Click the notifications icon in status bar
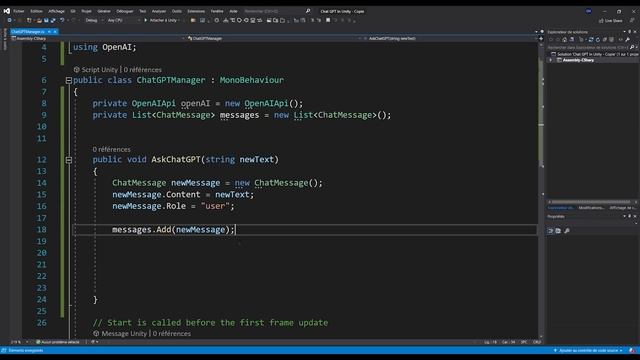The width and height of the screenshot is (640, 360). click(632, 351)
